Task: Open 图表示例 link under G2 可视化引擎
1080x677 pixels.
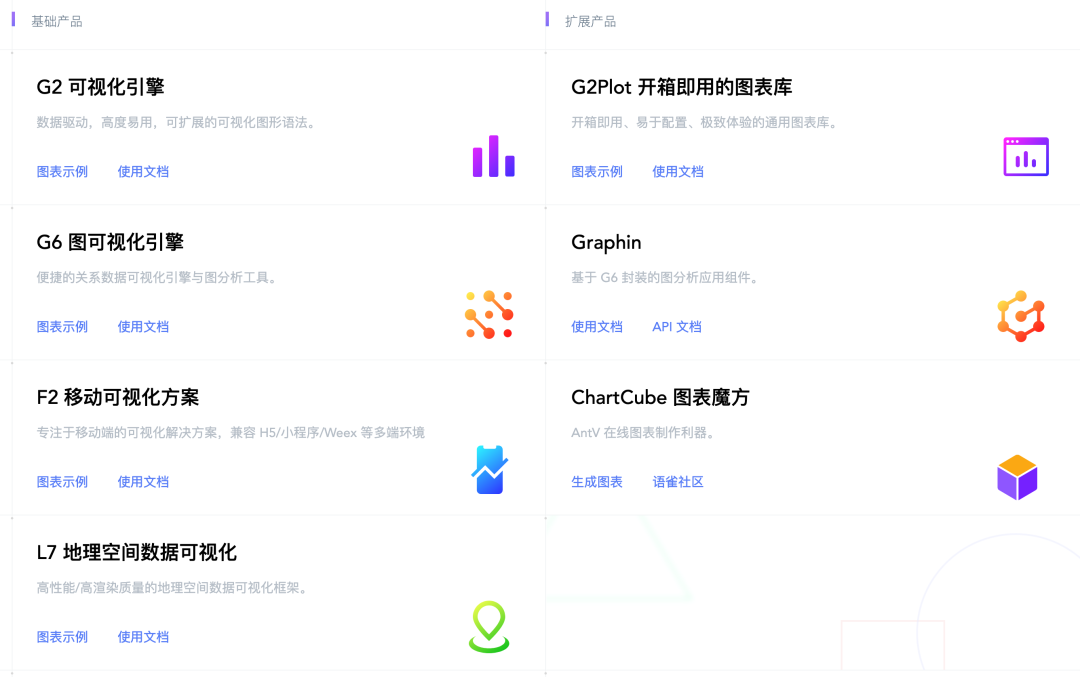Action: 62,171
